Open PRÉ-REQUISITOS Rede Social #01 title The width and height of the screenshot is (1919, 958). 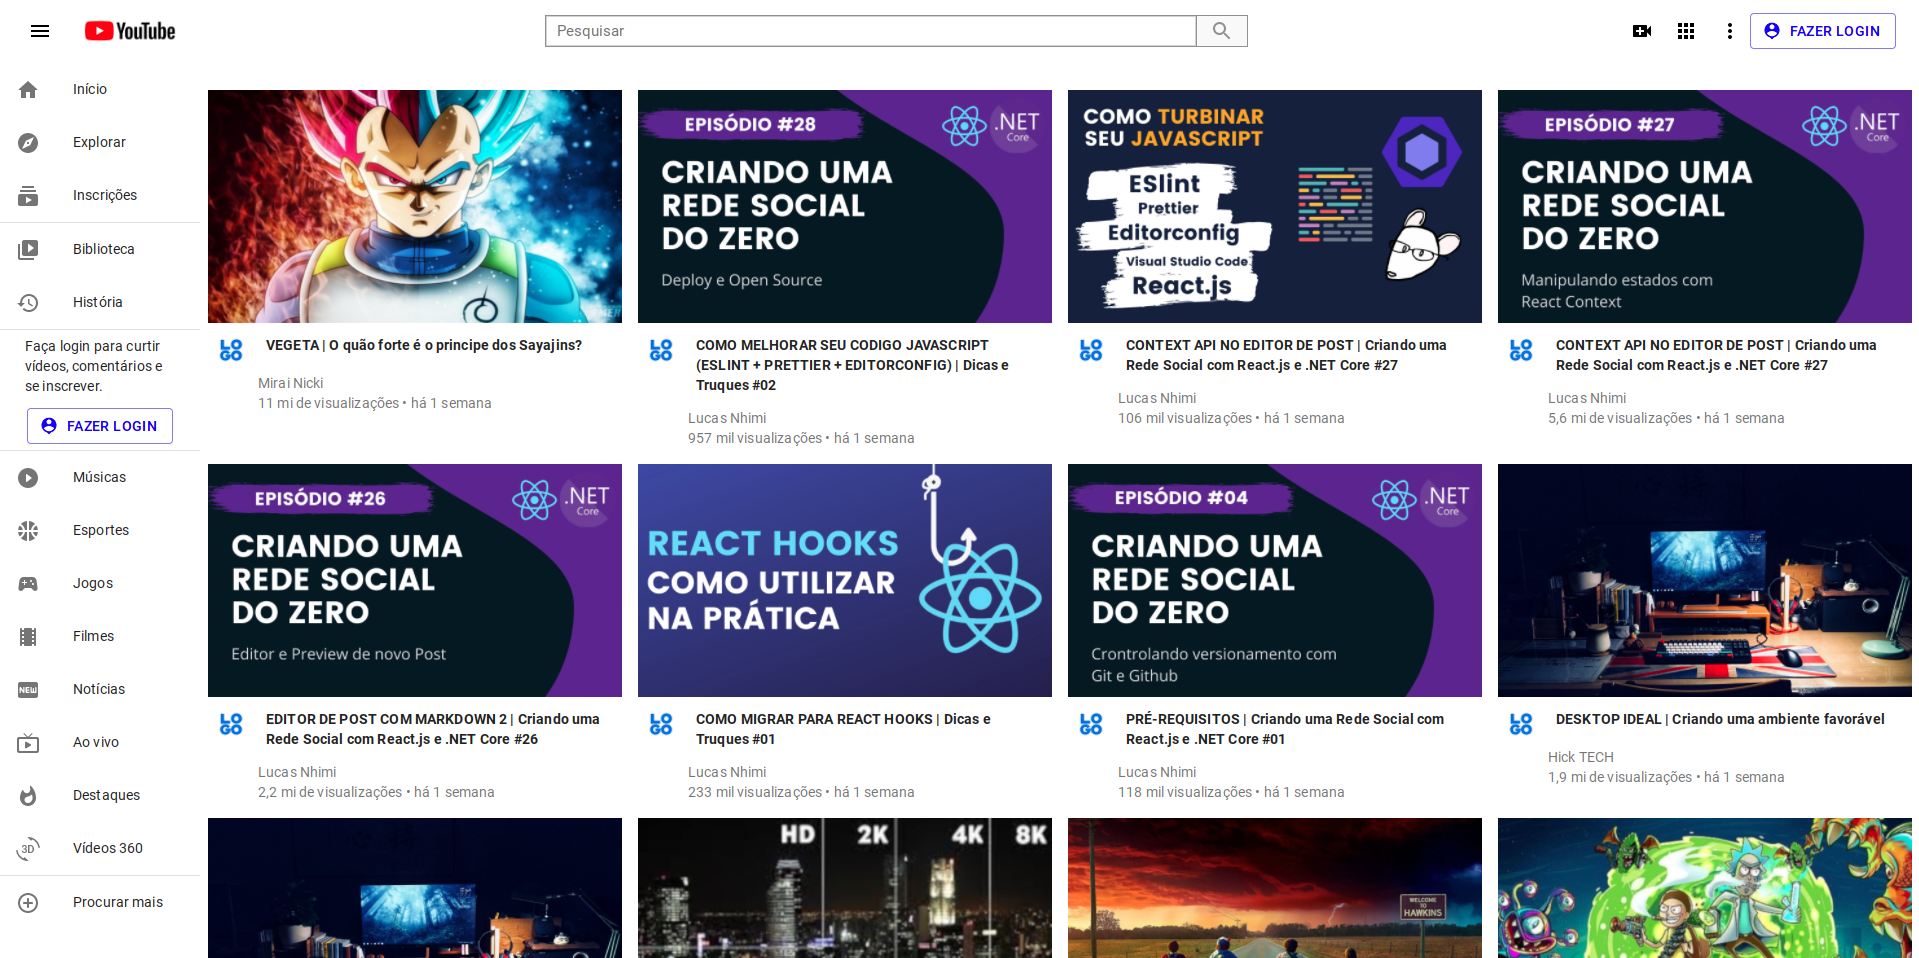[x=1285, y=729]
